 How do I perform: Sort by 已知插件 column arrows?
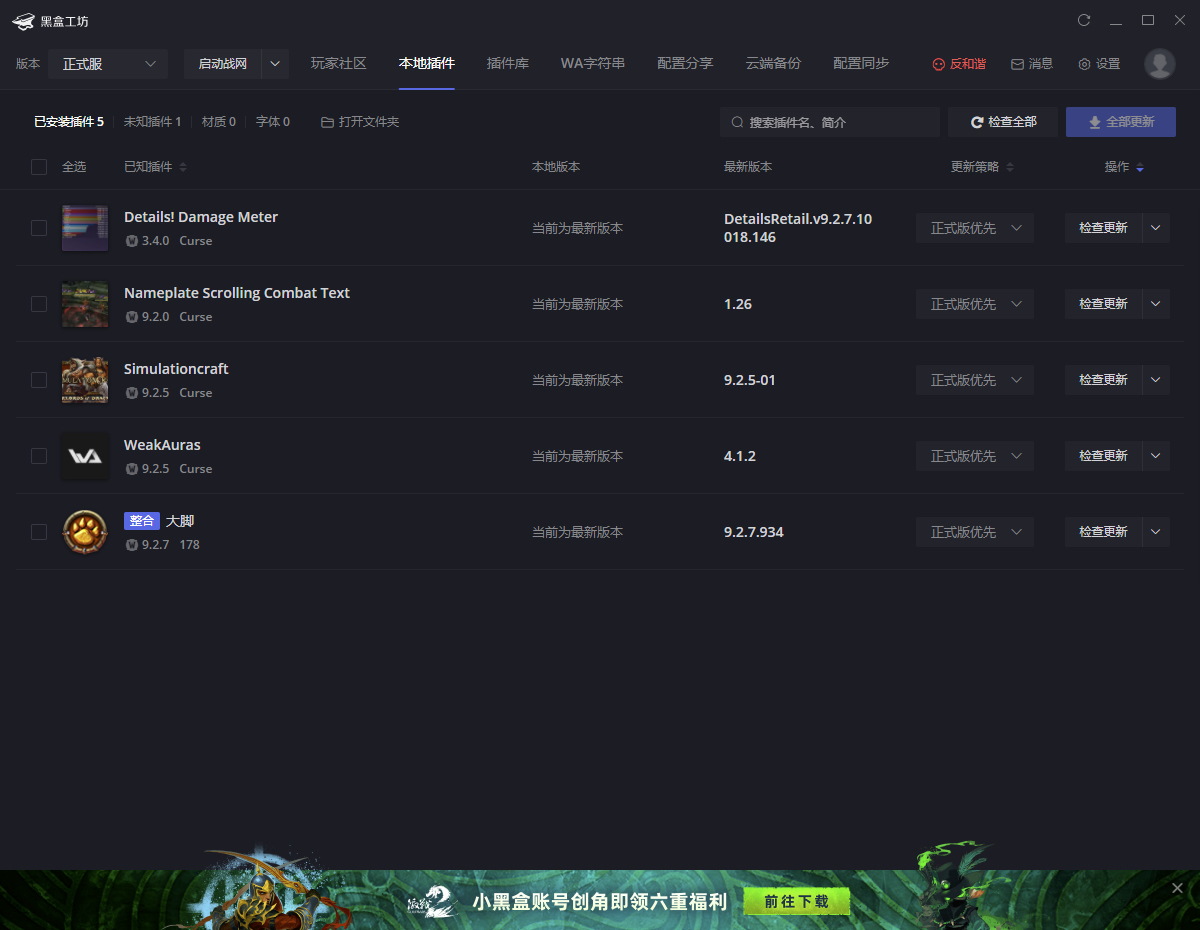coord(183,167)
